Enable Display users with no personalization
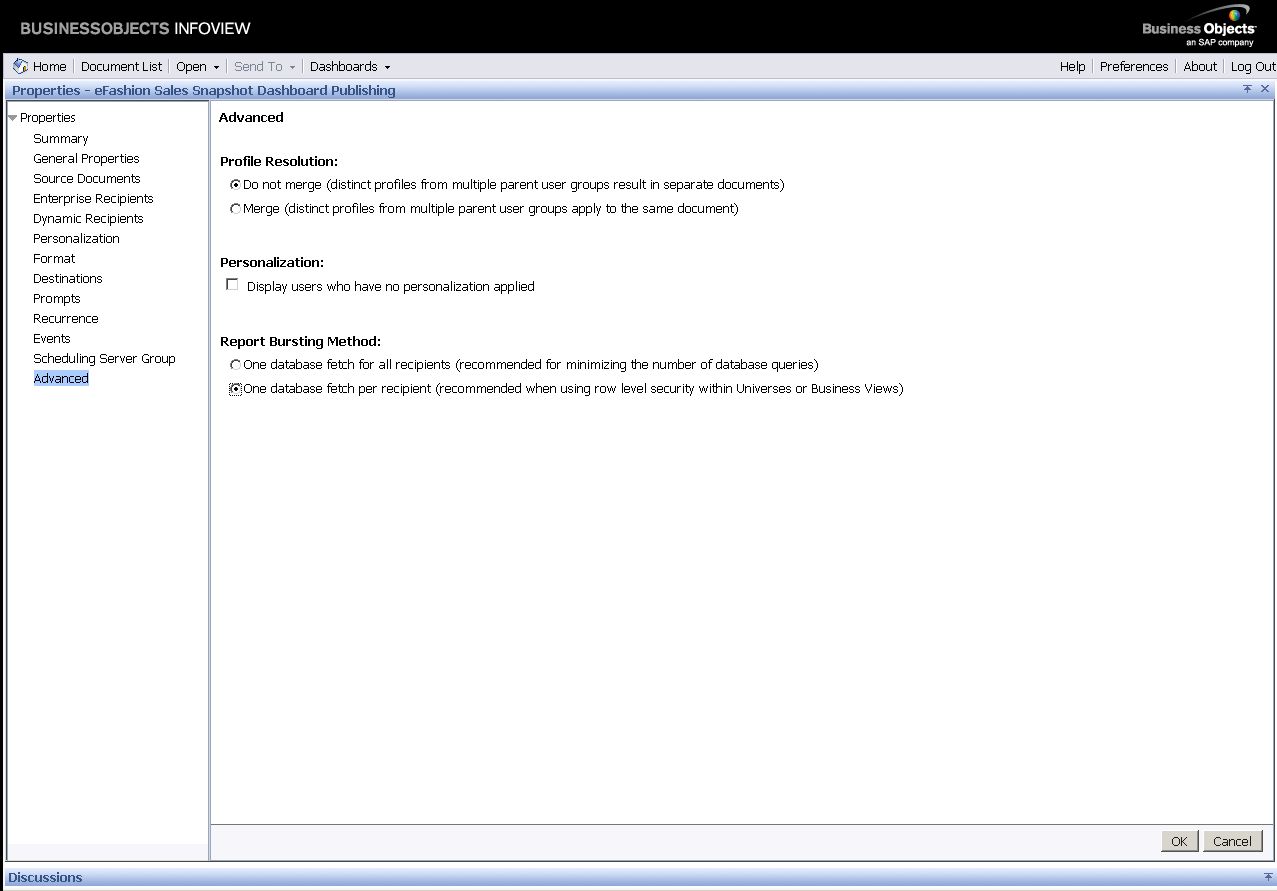The height and width of the screenshot is (891, 1277). point(233,285)
